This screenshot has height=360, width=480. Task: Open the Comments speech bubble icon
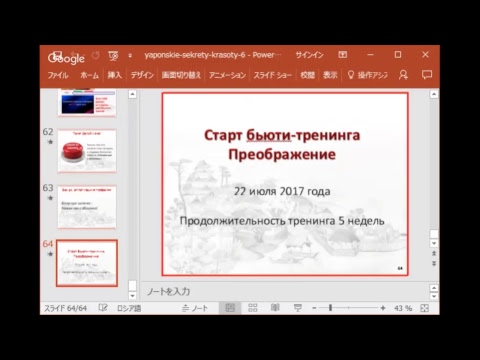(x=427, y=75)
